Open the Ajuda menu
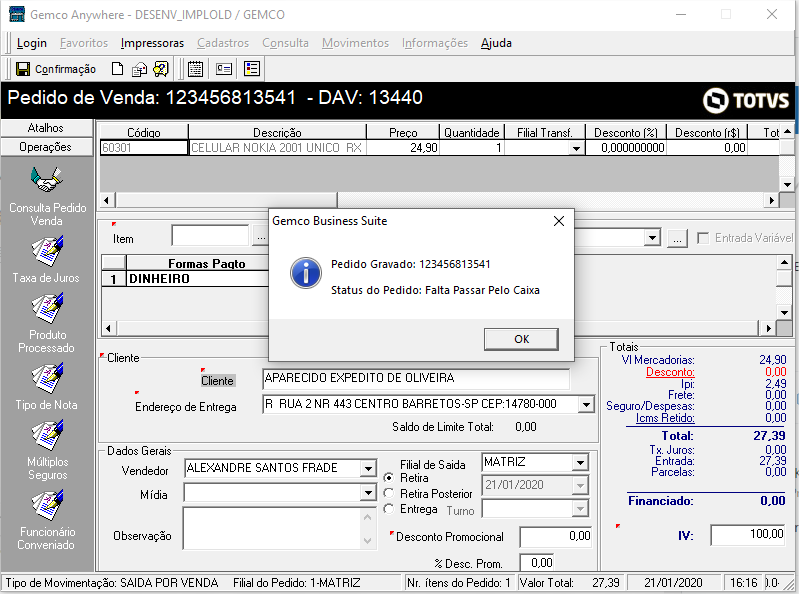Image resolution: width=799 pixels, height=594 pixels. coord(496,43)
